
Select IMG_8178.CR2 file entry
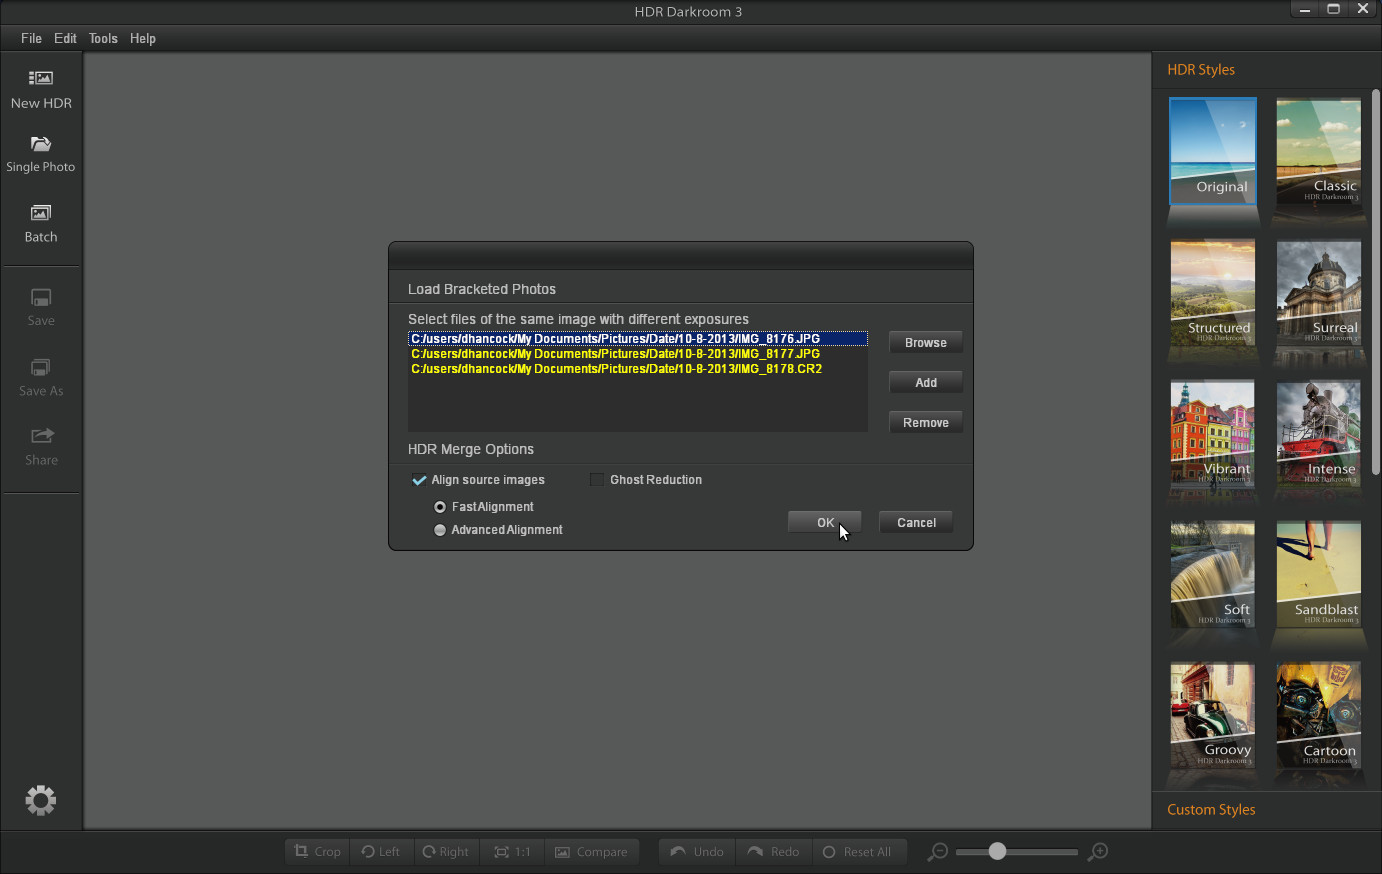tap(638, 369)
